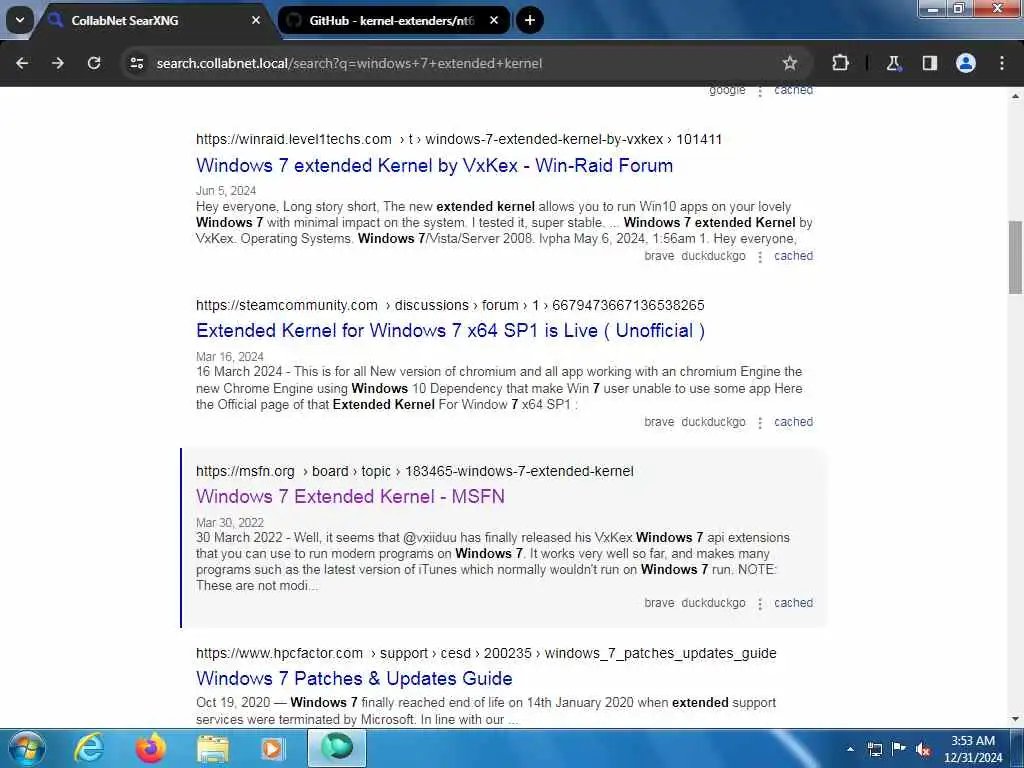Open the muted volume tray icon
Screen dimensions: 1024x768
(923, 749)
